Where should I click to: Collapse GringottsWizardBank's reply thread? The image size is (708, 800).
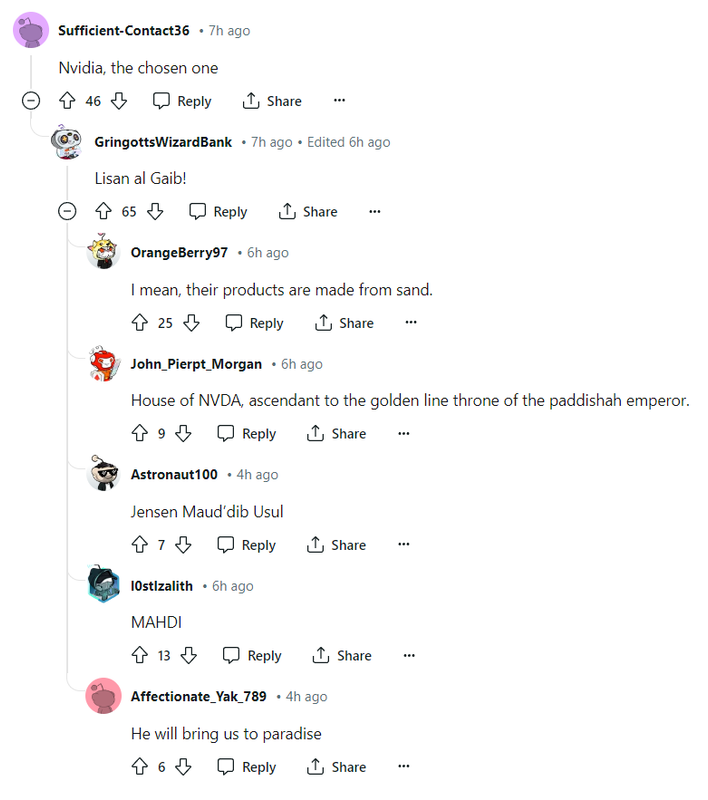pos(67,211)
